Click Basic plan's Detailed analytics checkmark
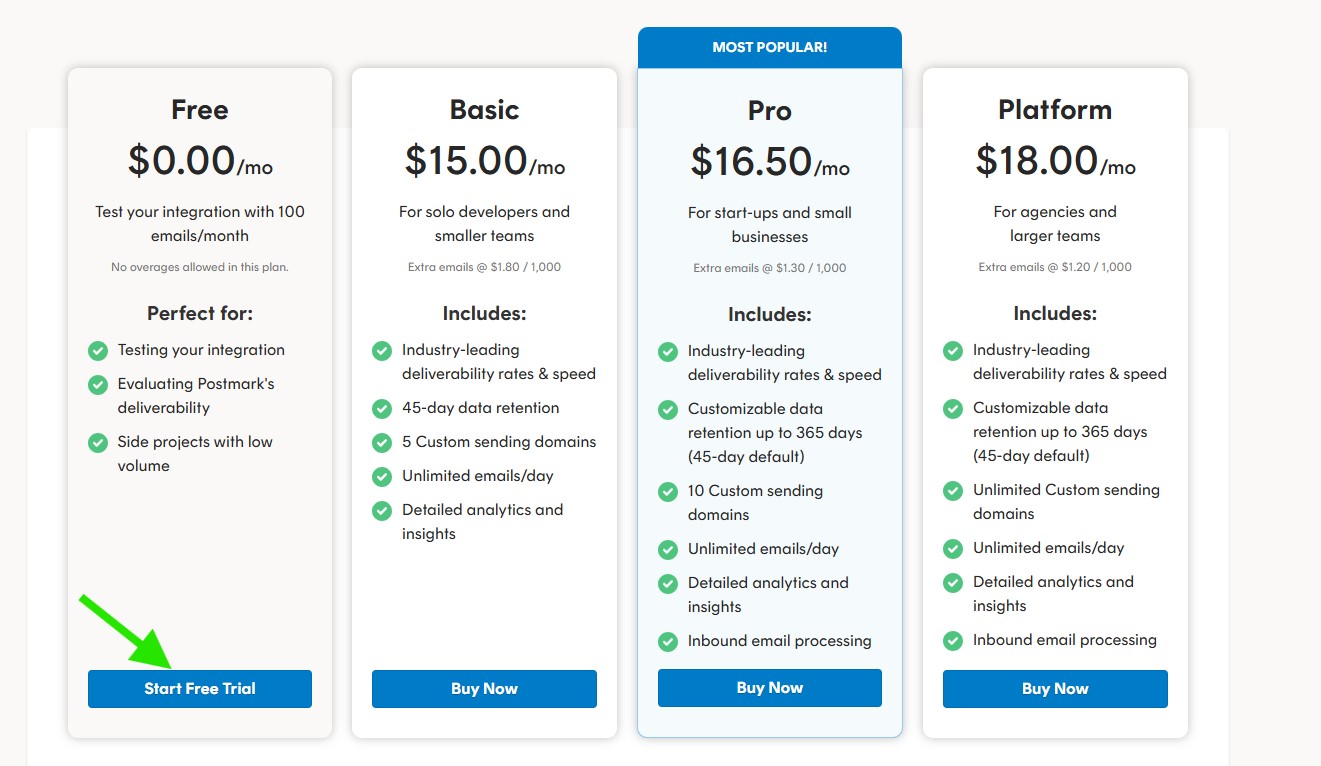The height and width of the screenshot is (766, 1321). point(382,511)
